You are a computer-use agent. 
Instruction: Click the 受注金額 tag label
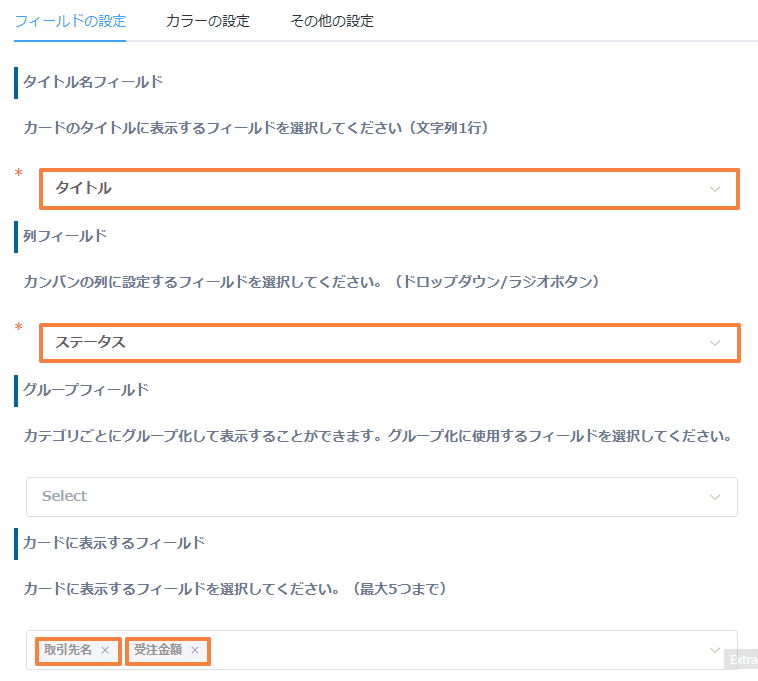tap(158, 650)
